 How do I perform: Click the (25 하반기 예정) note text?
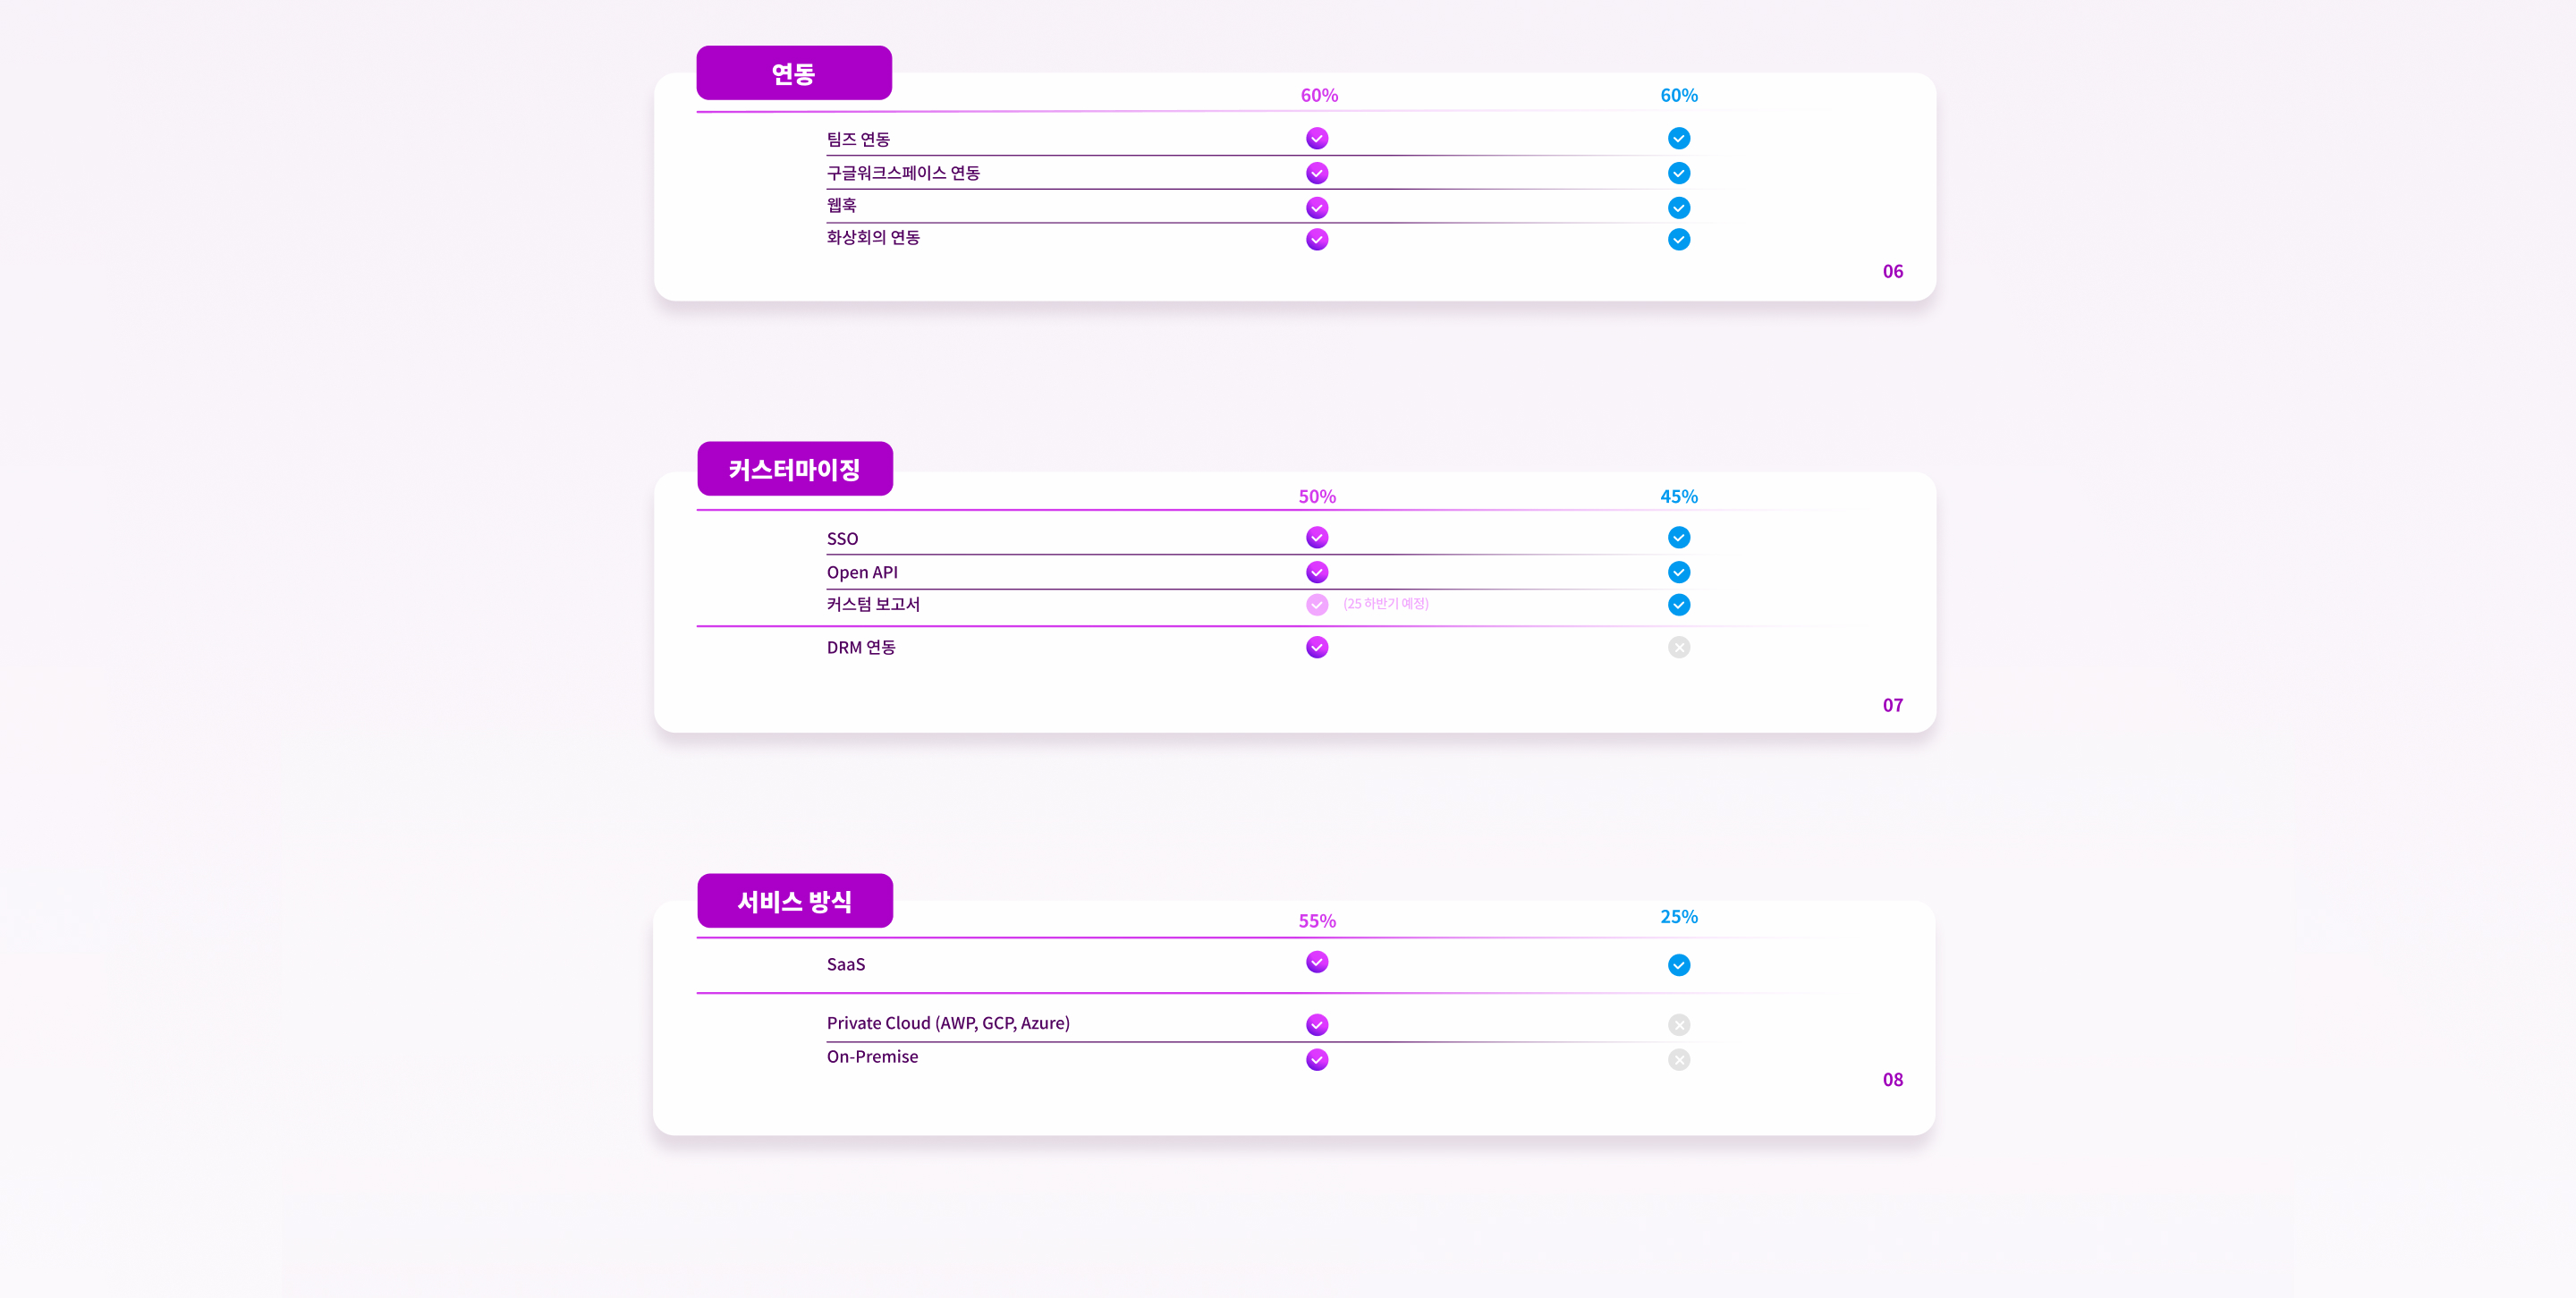click(1385, 604)
